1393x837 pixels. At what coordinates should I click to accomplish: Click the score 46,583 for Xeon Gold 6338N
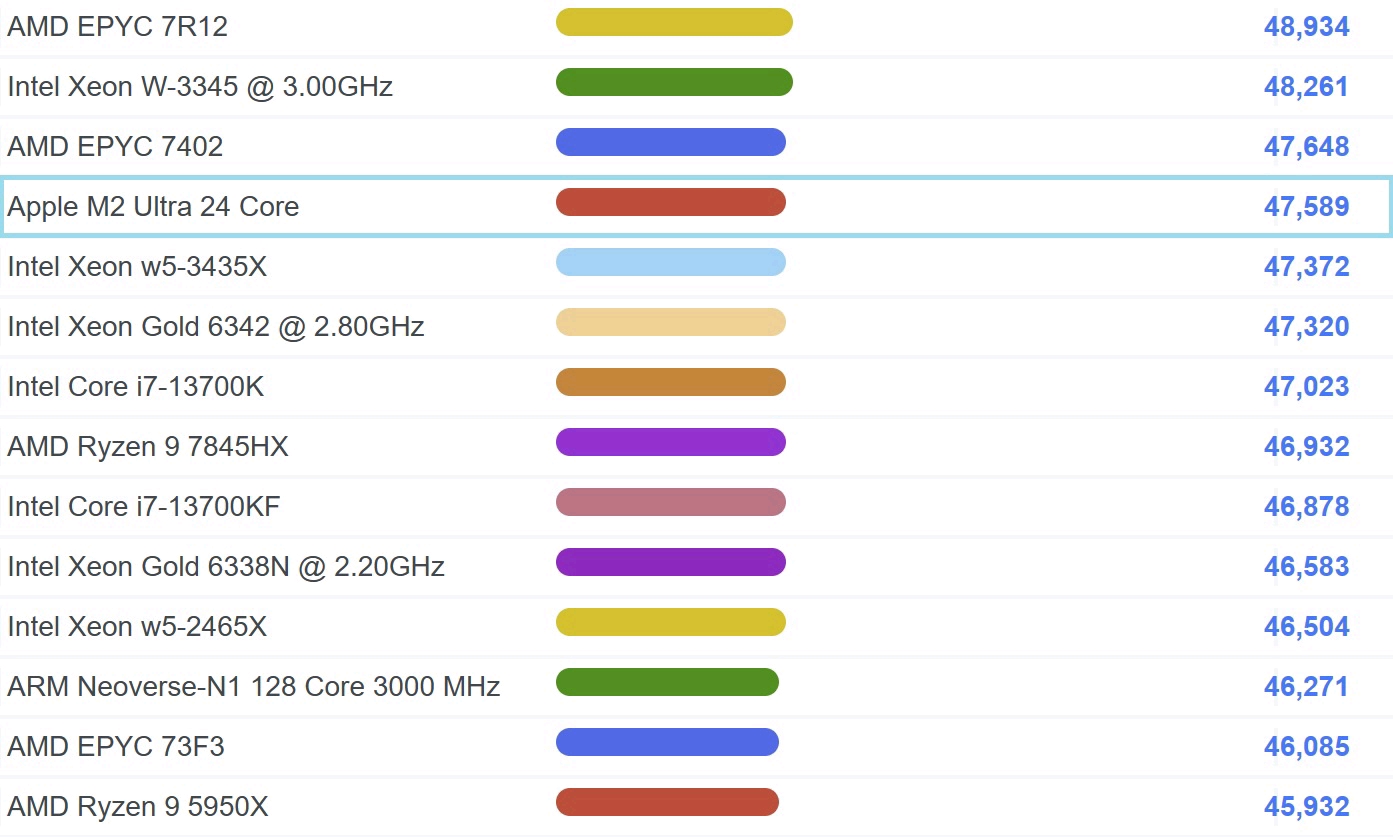pyautogui.click(x=1307, y=567)
